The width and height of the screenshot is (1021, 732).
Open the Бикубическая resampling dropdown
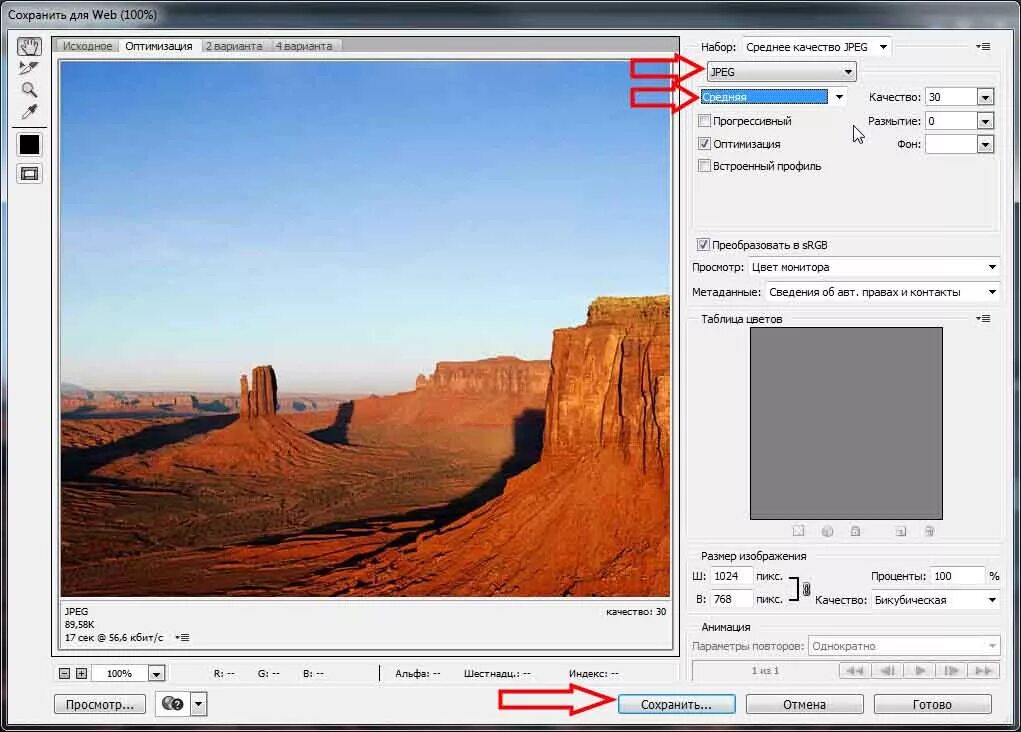tap(935, 600)
